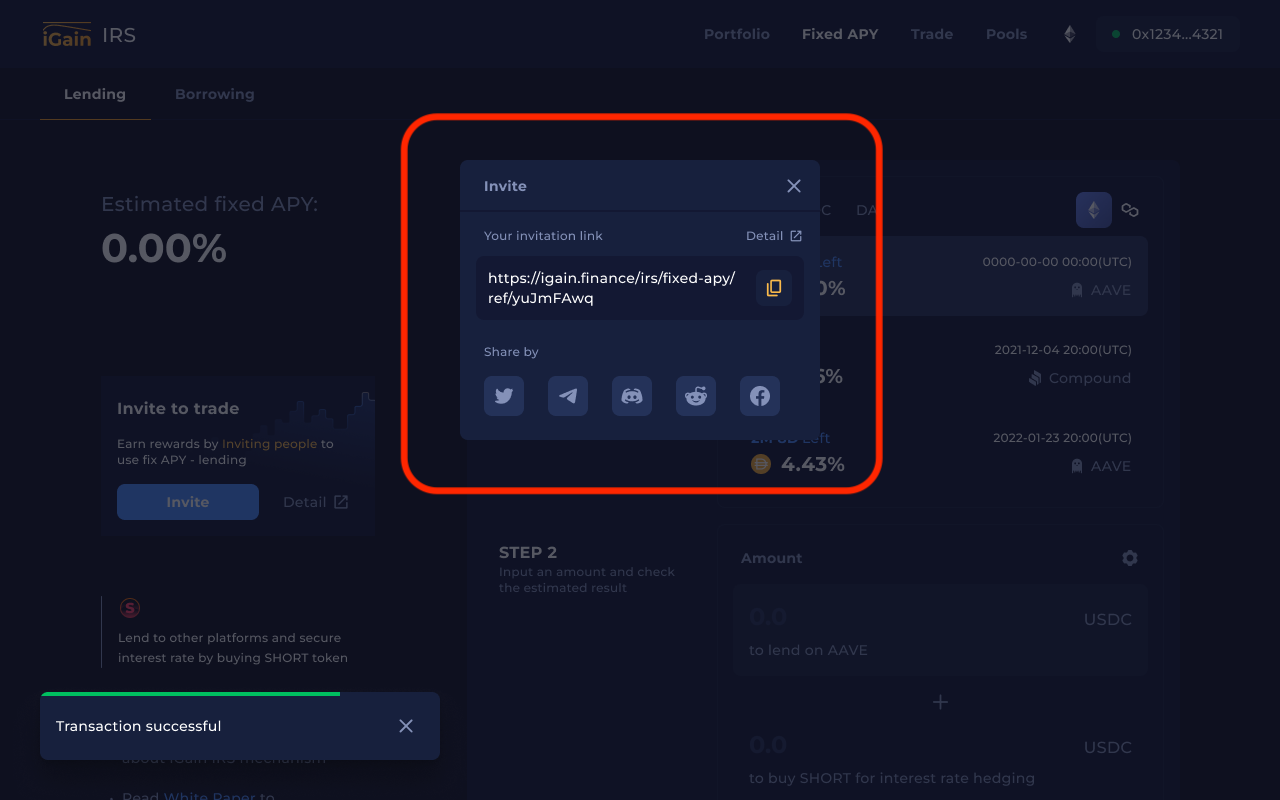
Task: Click the 4.43% rate value
Action: click(813, 464)
